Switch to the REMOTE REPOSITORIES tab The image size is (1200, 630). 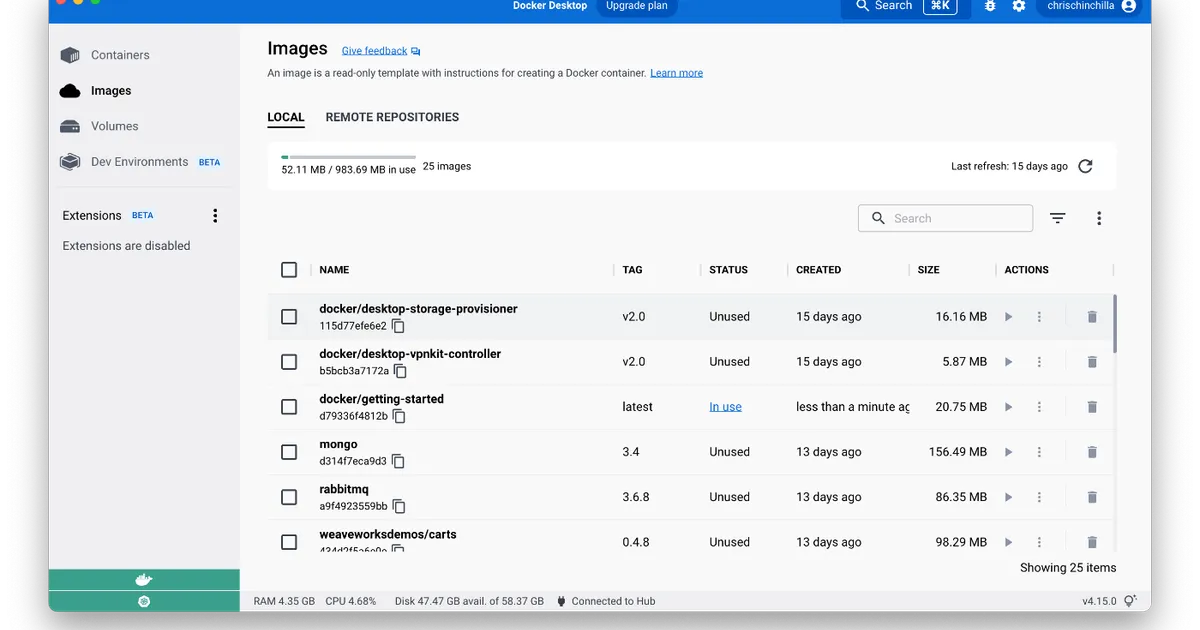pos(392,117)
